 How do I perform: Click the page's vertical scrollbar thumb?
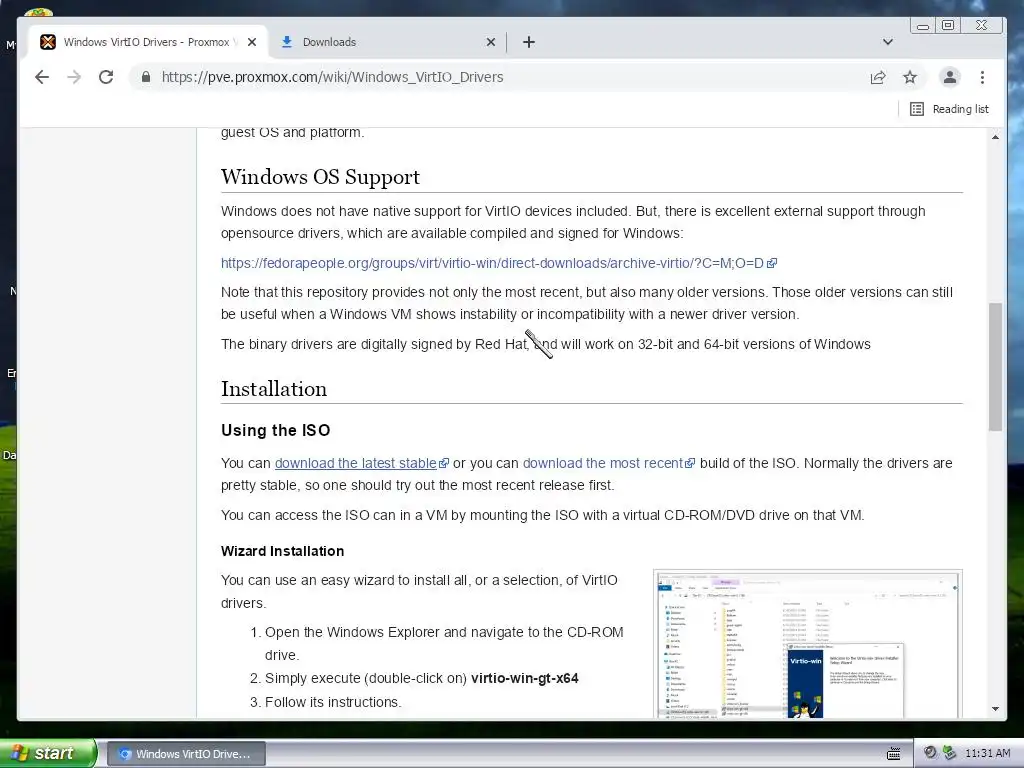(995, 367)
